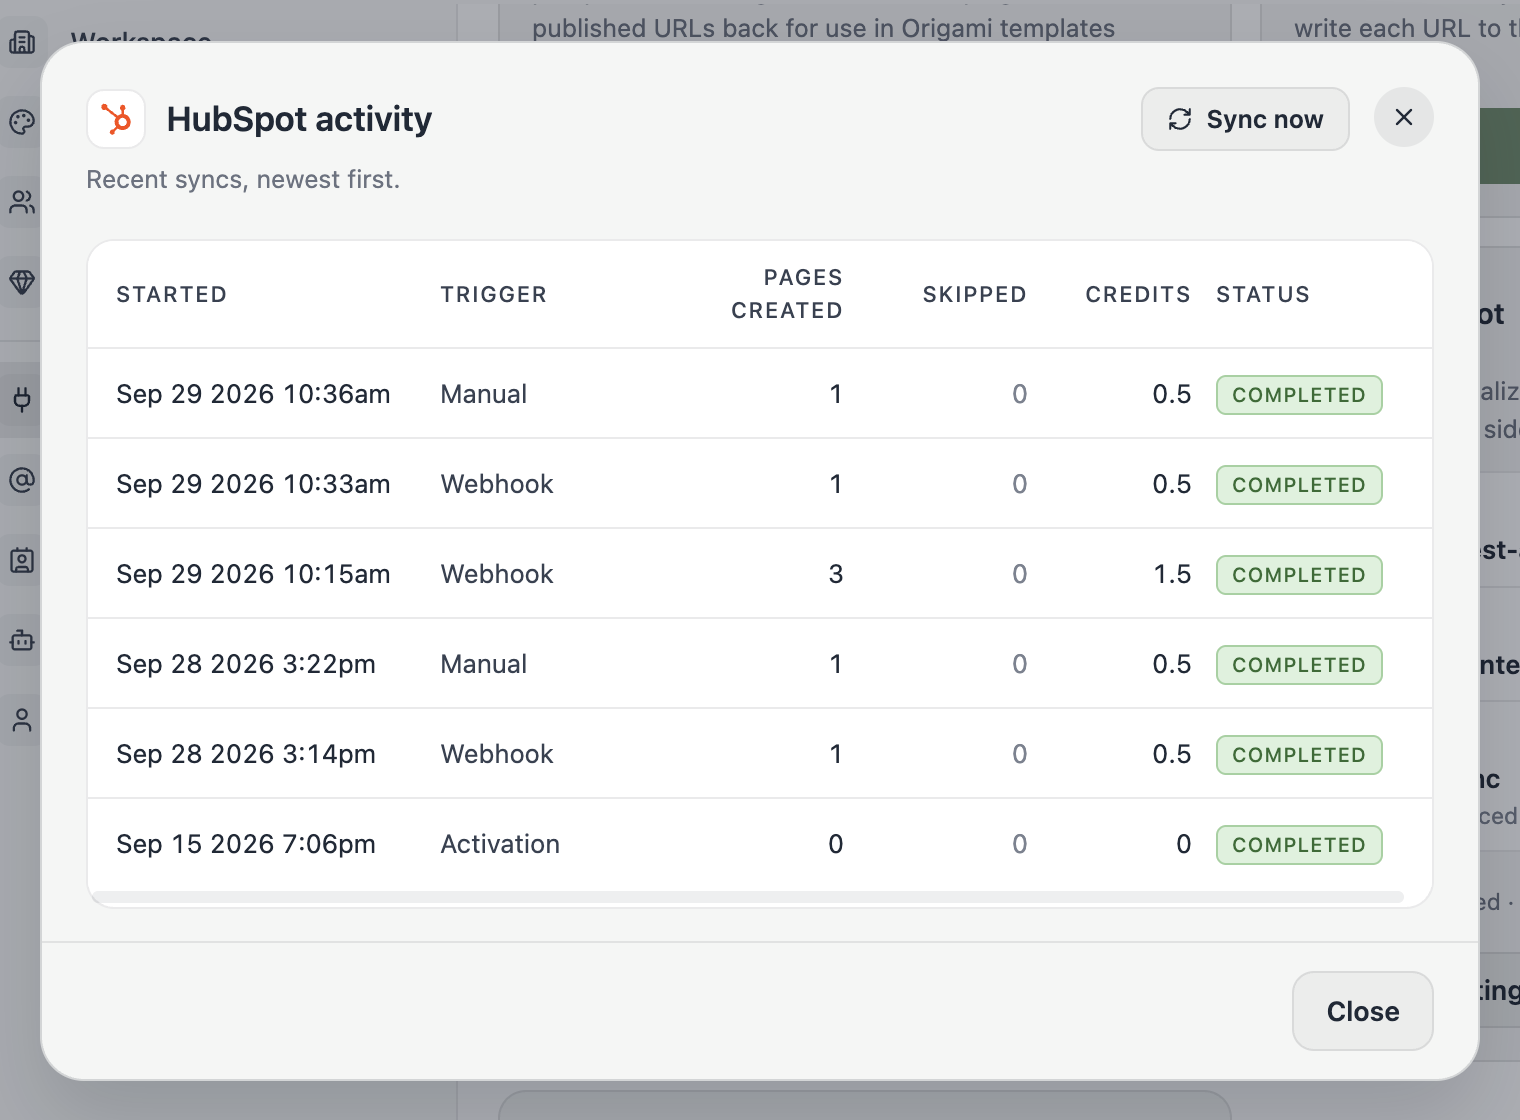
Task: Open the users group icon in sidebar
Action: (22, 202)
